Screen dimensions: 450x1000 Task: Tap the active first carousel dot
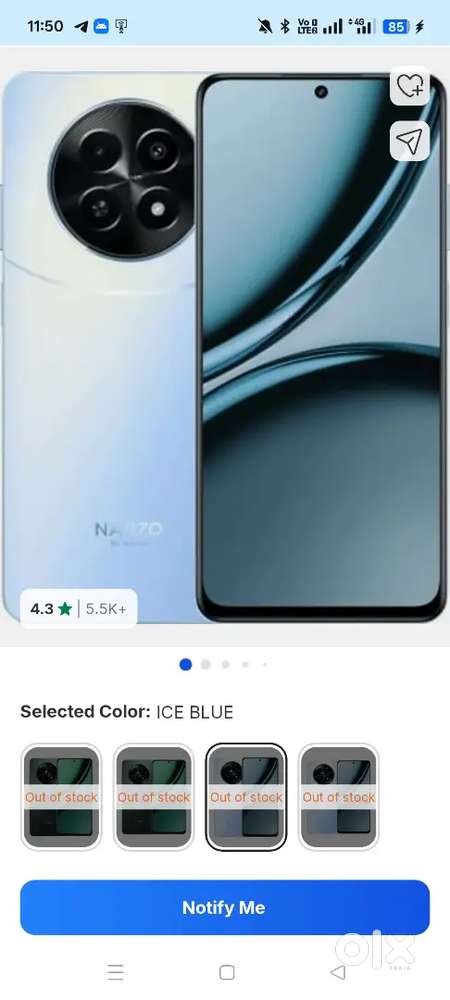tap(185, 665)
